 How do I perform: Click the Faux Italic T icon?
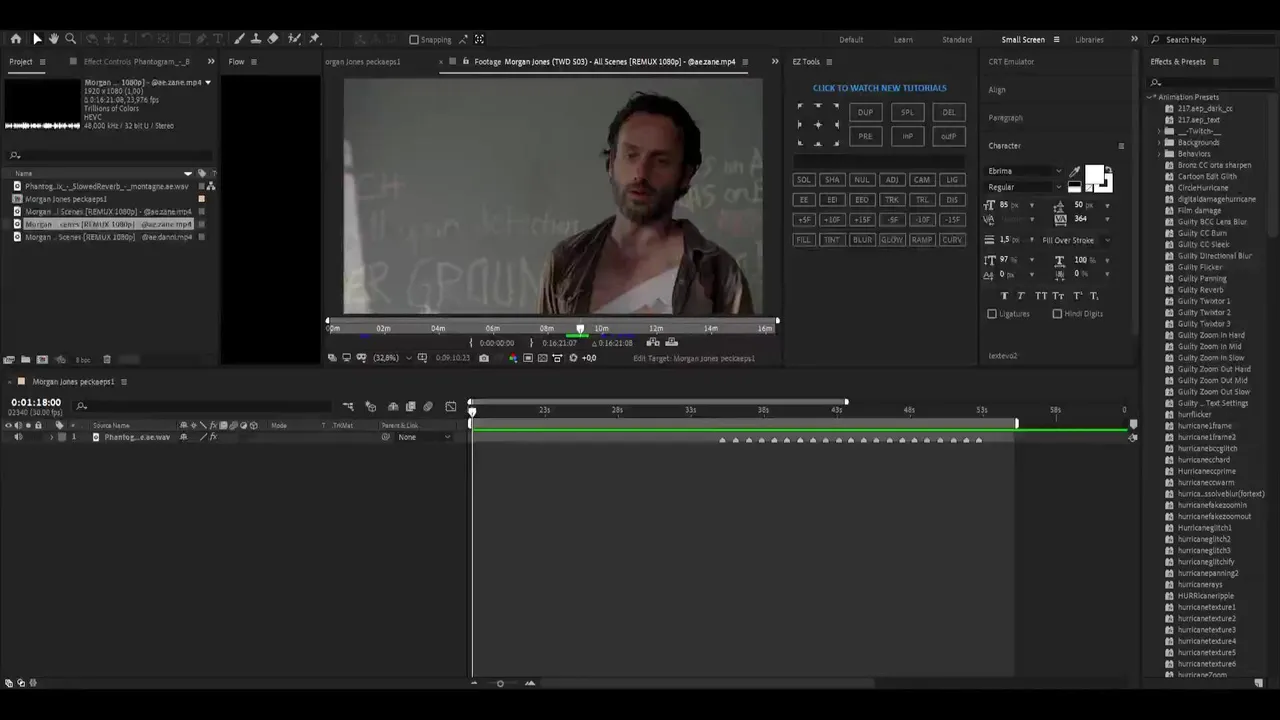1021,296
